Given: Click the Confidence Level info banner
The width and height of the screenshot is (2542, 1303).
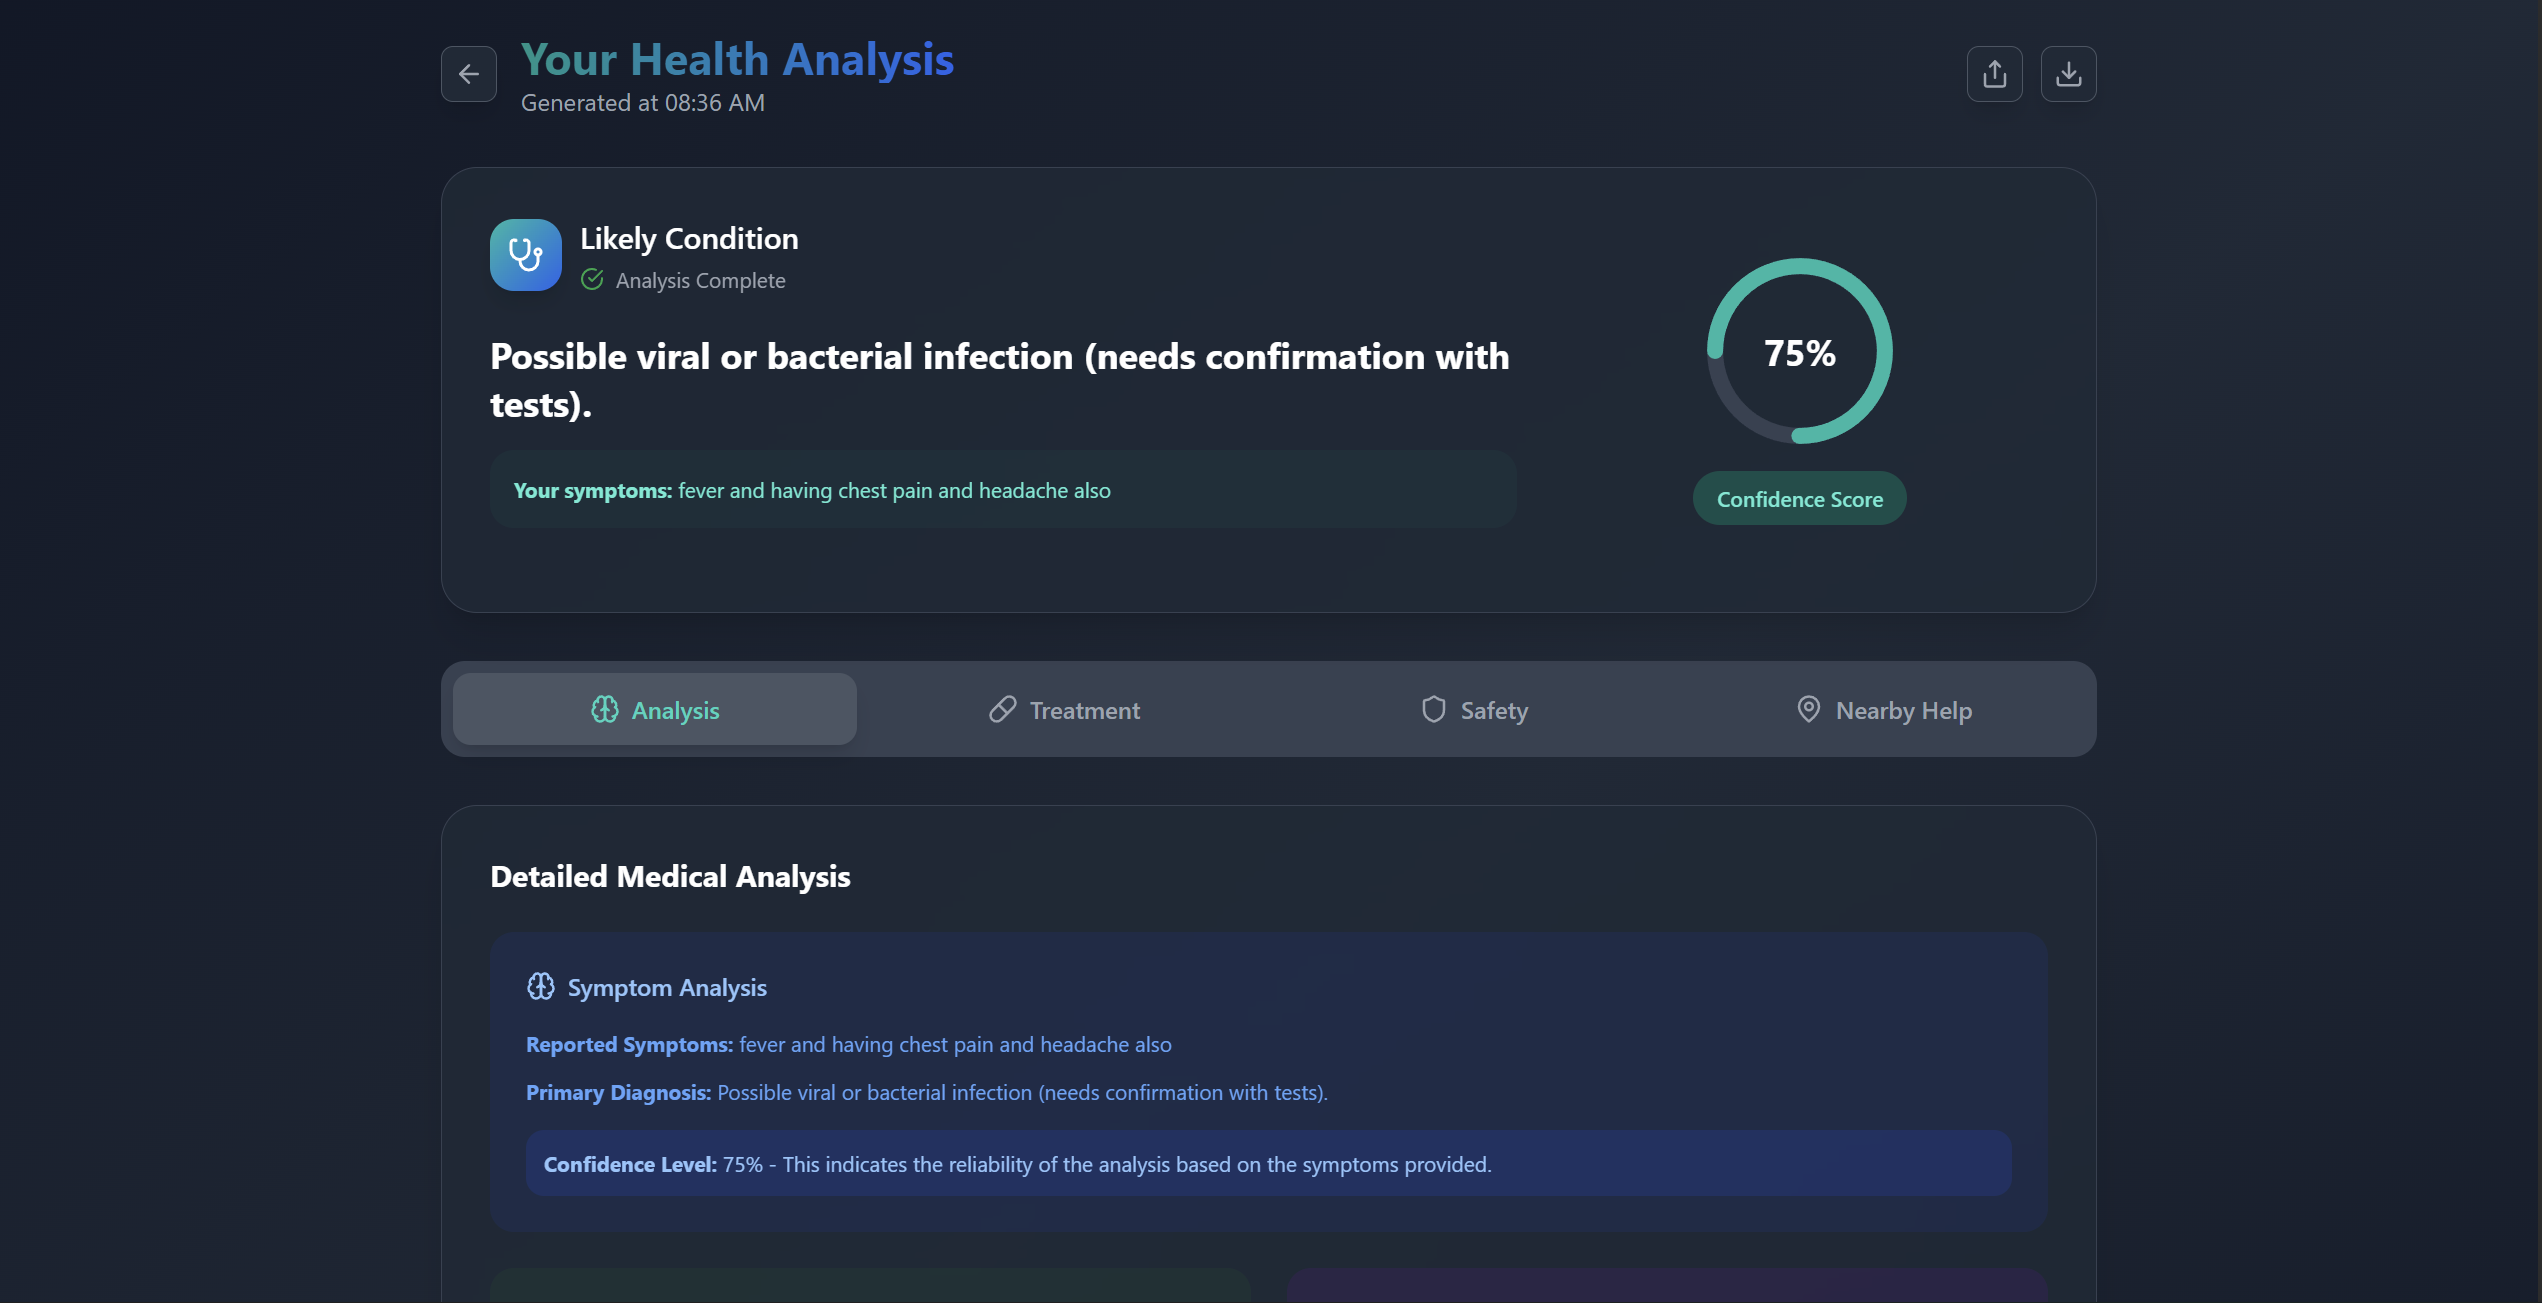Looking at the screenshot, I should click(x=1268, y=1164).
